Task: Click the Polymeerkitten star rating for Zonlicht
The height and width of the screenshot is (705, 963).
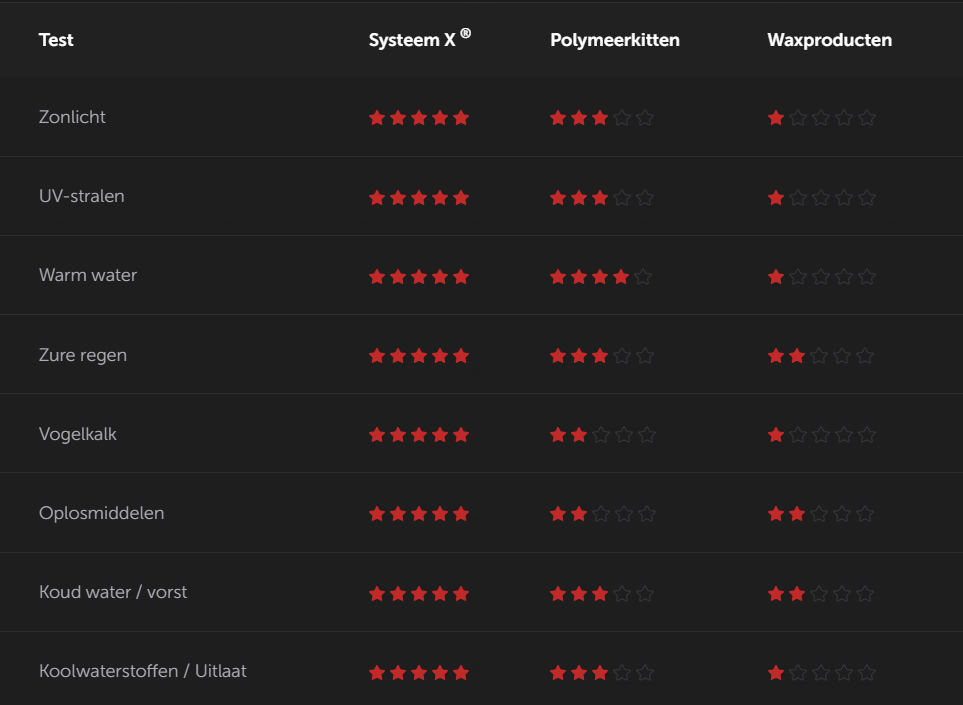Action: [600, 118]
